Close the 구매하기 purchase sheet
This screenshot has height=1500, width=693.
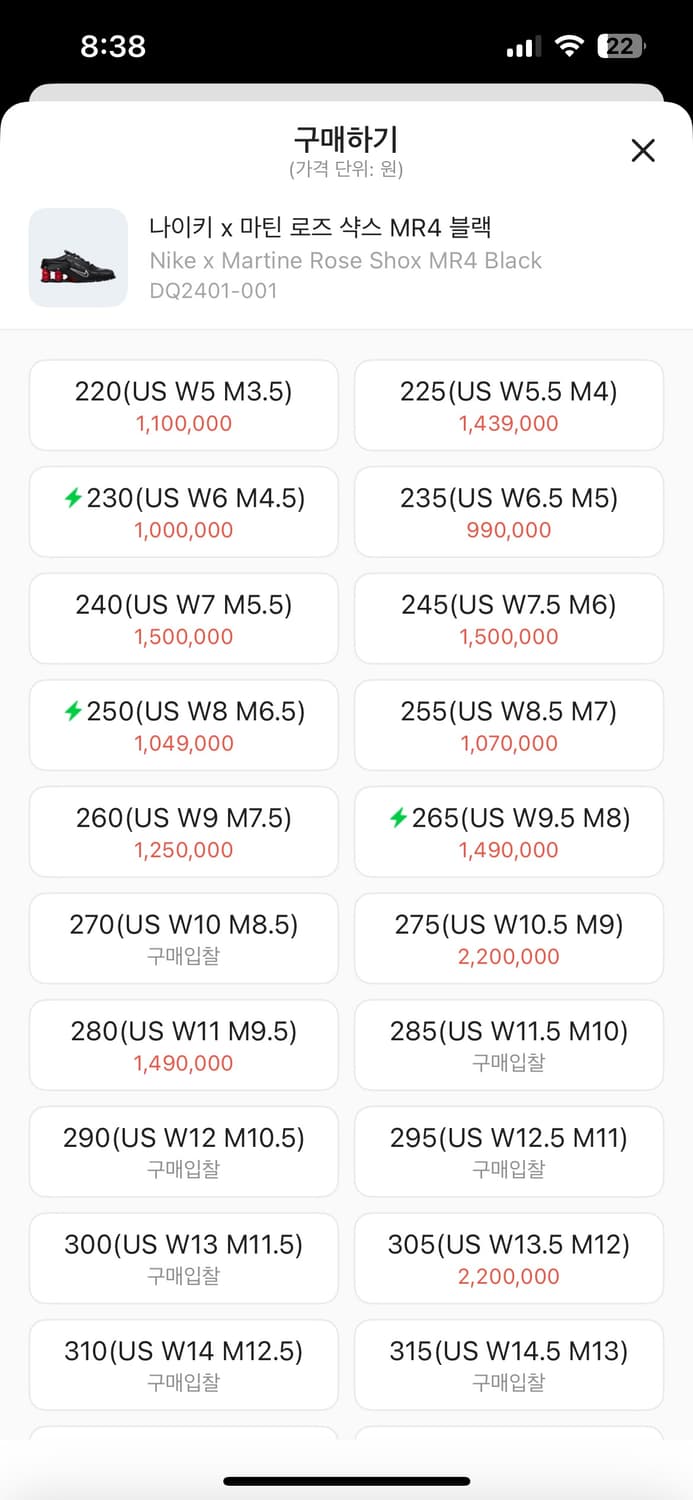pos(643,151)
